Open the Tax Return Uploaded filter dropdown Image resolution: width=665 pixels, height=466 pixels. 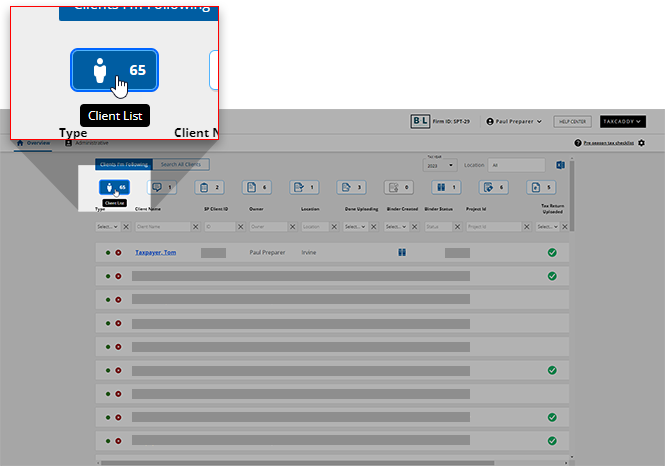point(548,227)
